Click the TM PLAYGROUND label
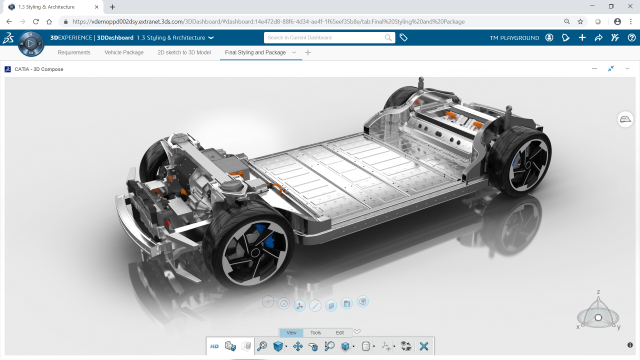 (x=514, y=38)
